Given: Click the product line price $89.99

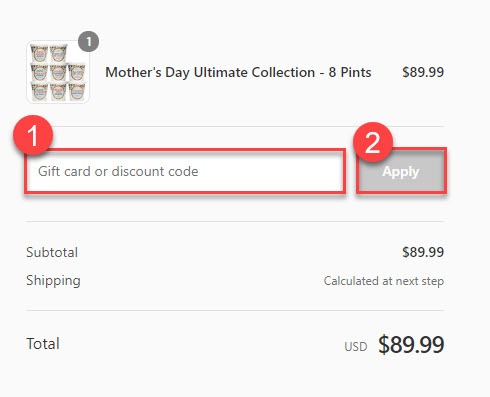Looking at the screenshot, I should tap(423, 72).
